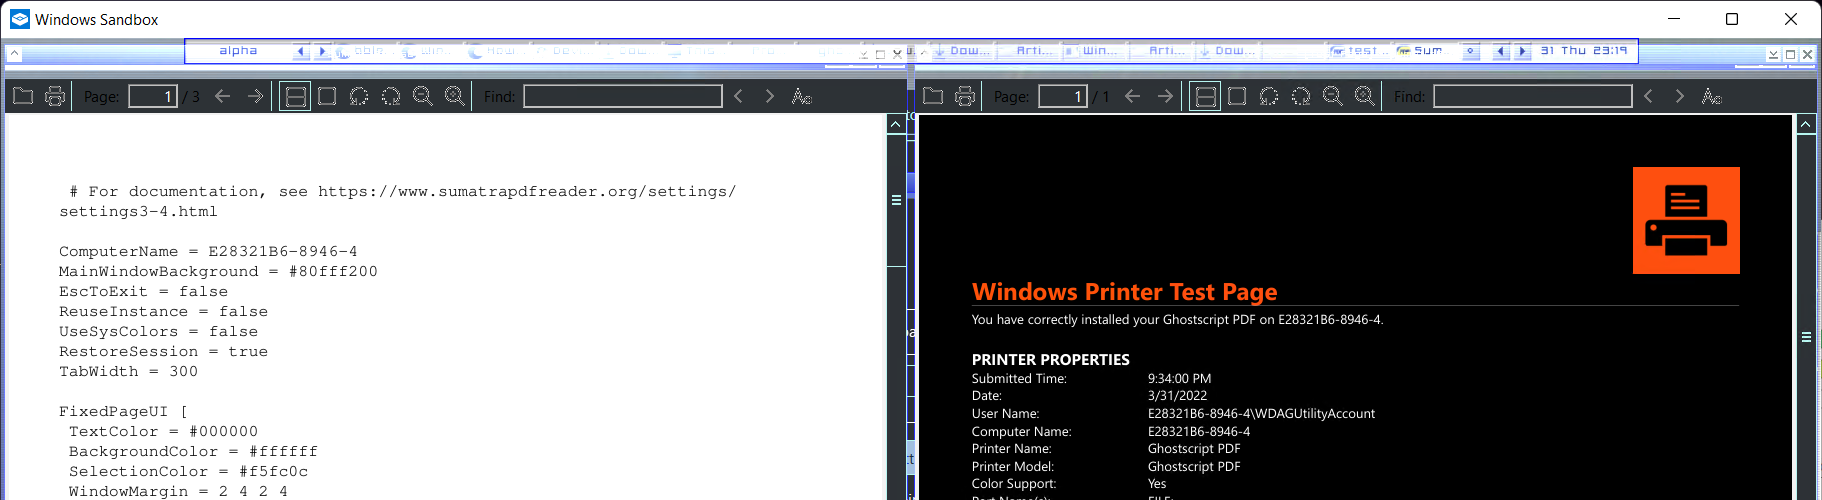Rotate the settings document left
The image size is (1822, 500).
click(359, 96)
